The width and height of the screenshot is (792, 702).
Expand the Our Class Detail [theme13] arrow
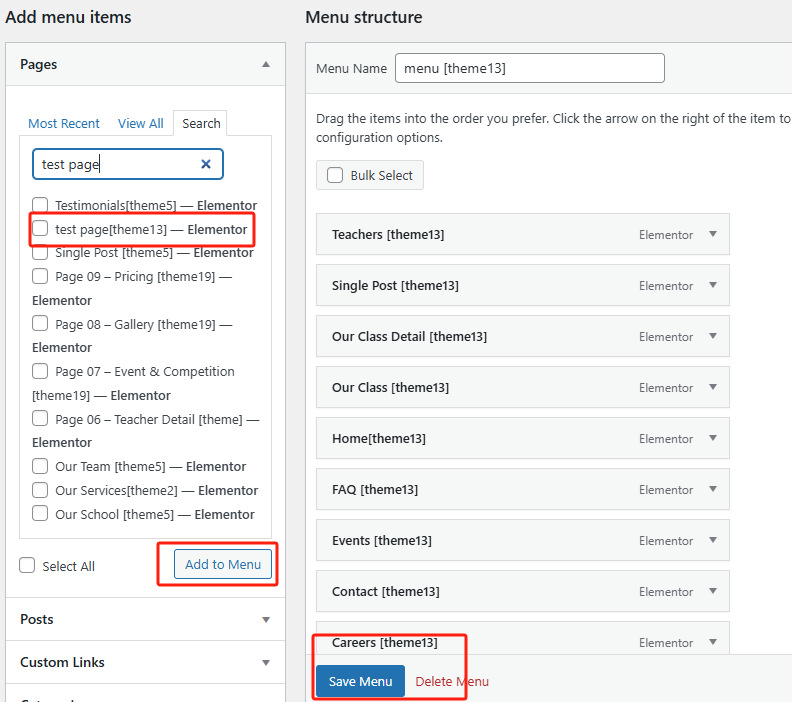click(713, 336)
